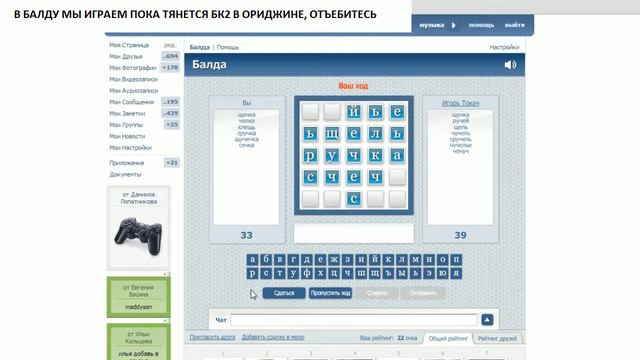Pick letter б on the letter keyboard
Screen dimensions: 640x360
click(266, 260)
